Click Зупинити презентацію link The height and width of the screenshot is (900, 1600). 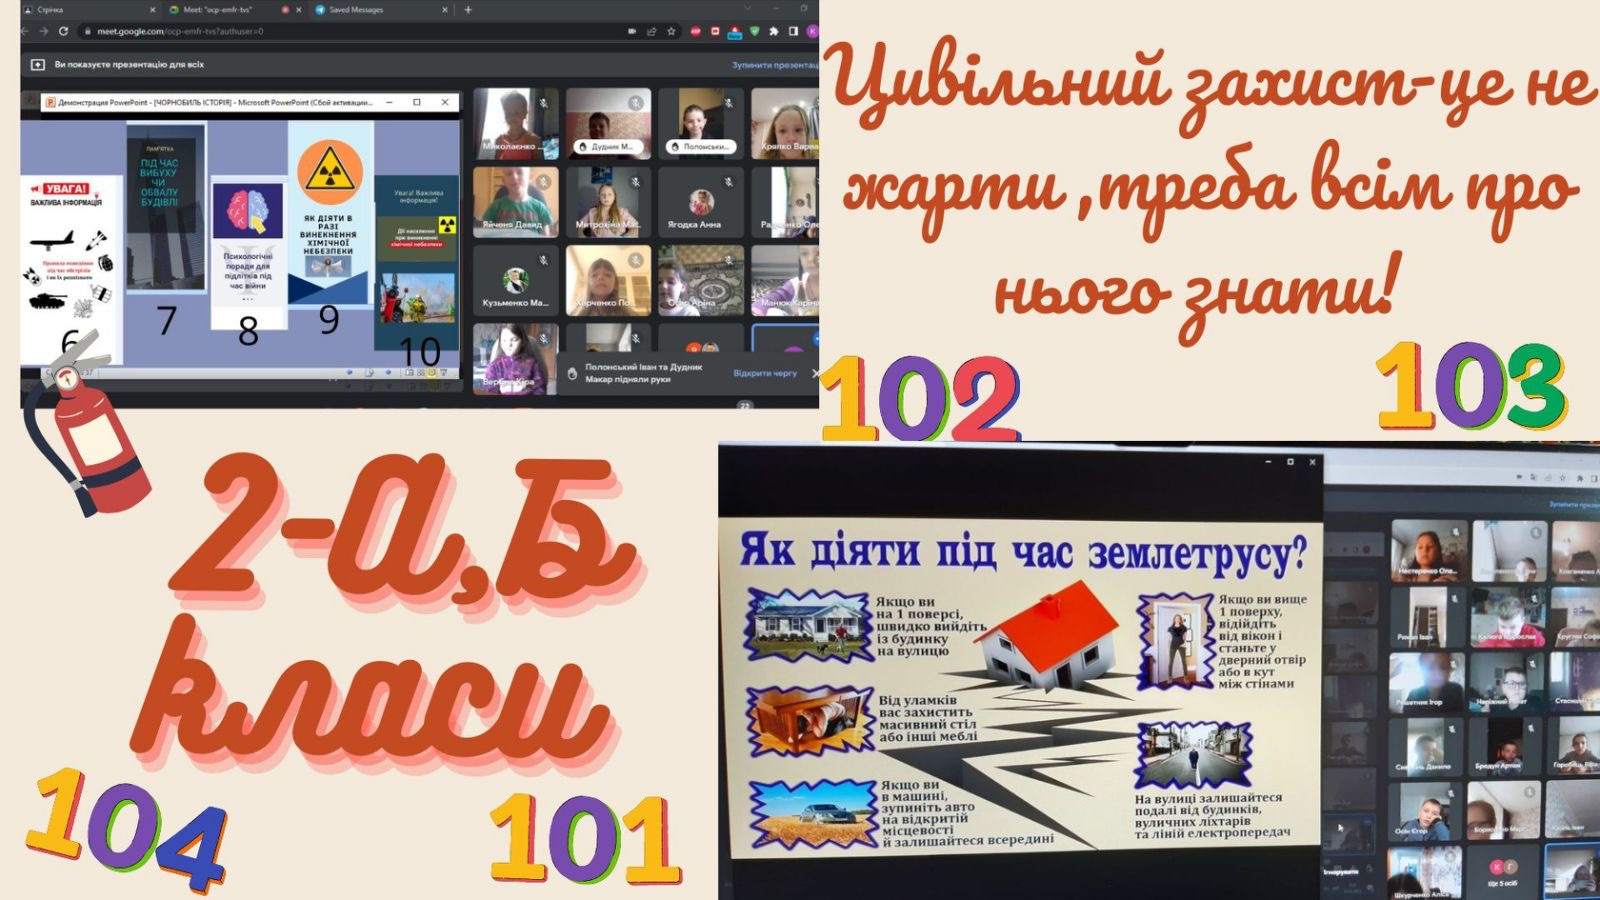point(774,65)
